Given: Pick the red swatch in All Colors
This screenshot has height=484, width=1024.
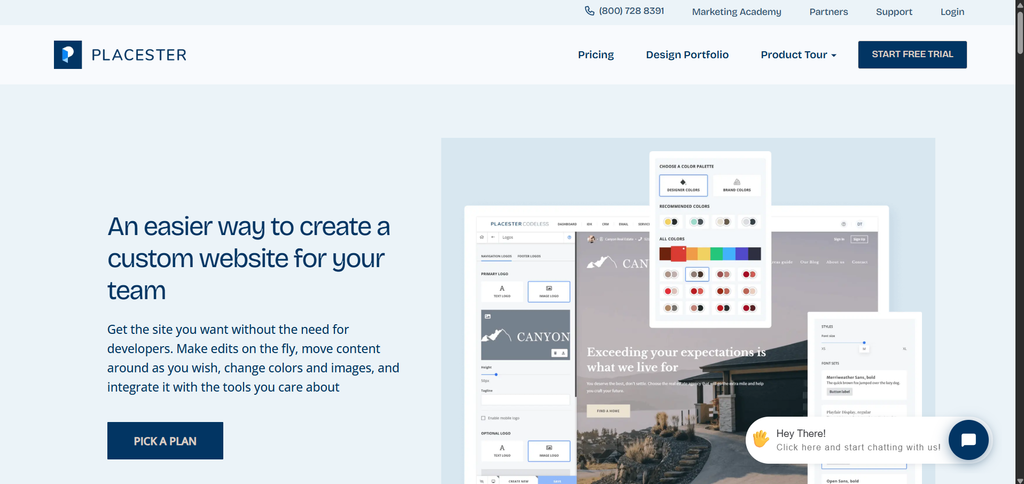Looking at the screenshot, I should pos(678,254).
